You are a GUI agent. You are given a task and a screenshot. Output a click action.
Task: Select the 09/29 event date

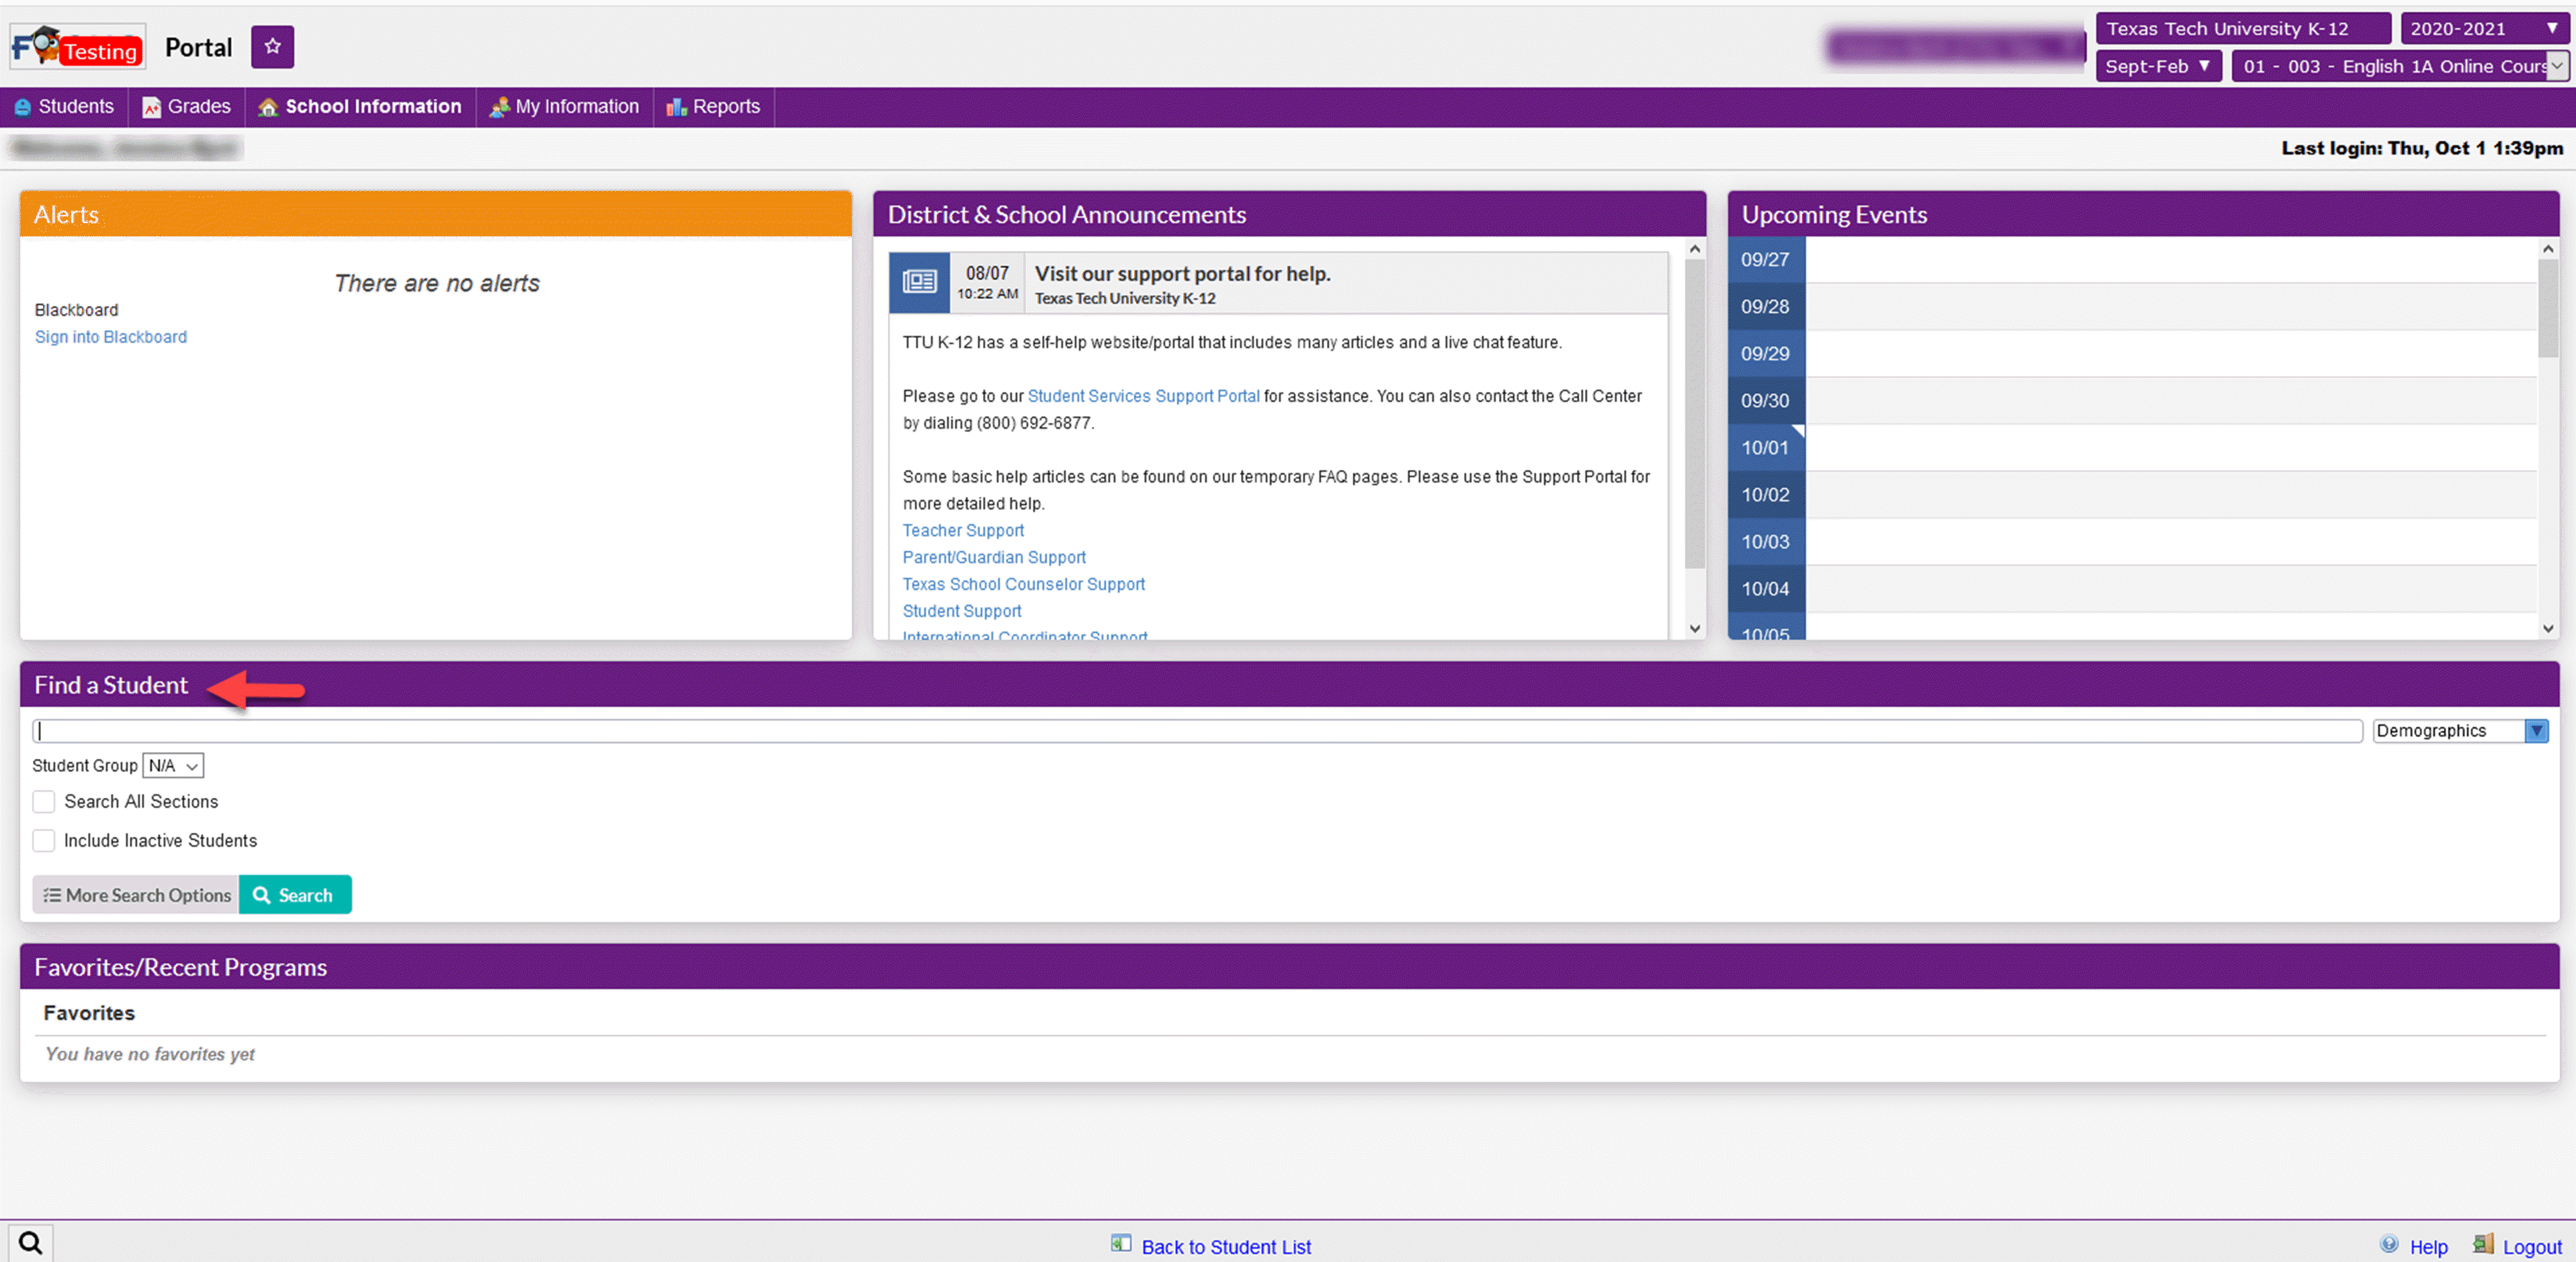point(1766,354)
